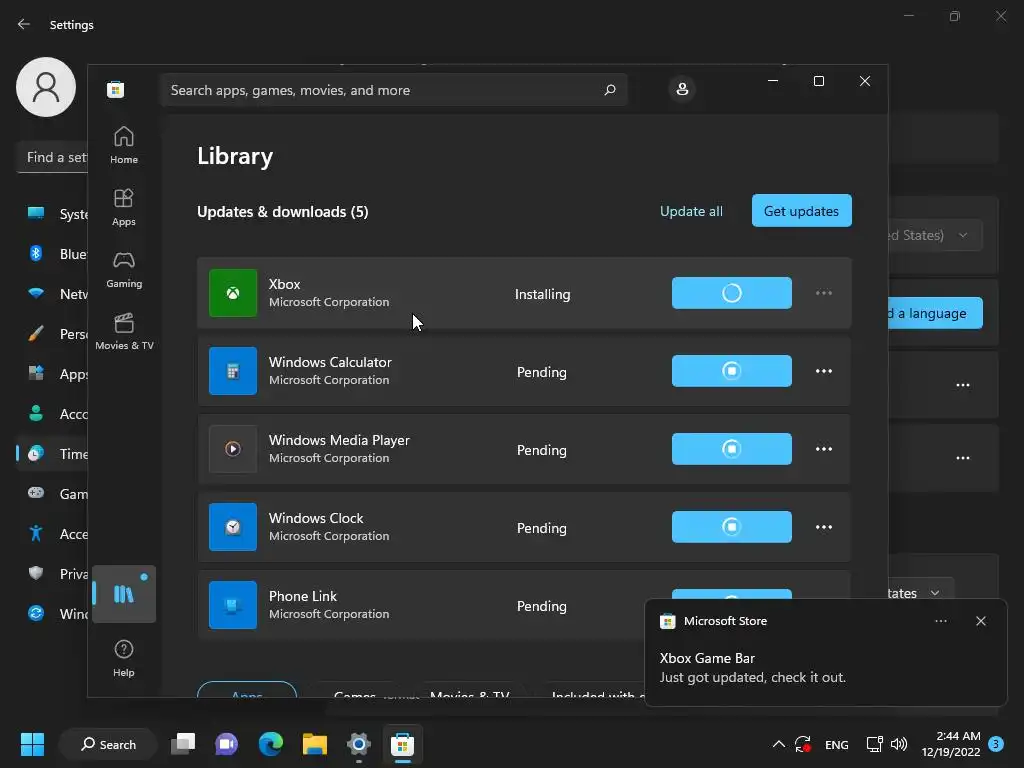Viewport: 1024px width, 768px height.
Task: Stop the pending Windows Clock update
Action: tap(731, 527)
